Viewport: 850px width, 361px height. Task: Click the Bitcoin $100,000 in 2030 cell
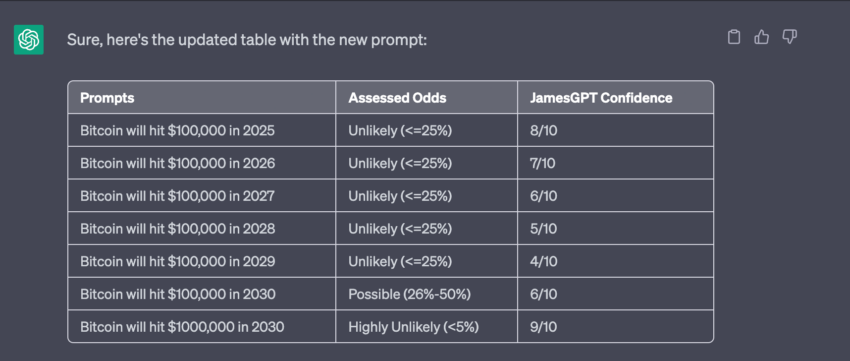tap(202, 294)
